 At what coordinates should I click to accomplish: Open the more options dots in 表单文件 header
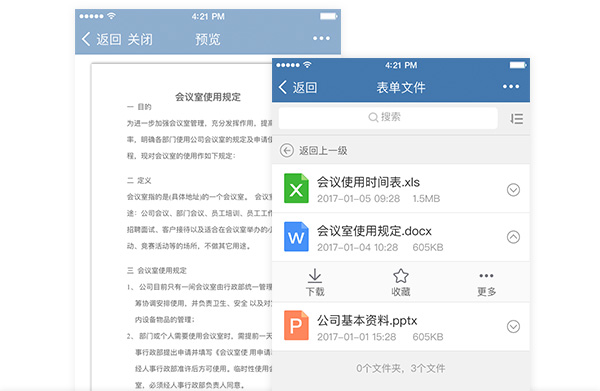tap(511, 87)
